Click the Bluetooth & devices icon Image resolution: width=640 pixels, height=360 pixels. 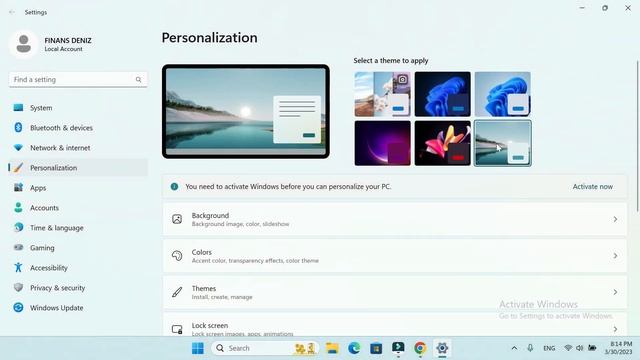coord(18,127)
